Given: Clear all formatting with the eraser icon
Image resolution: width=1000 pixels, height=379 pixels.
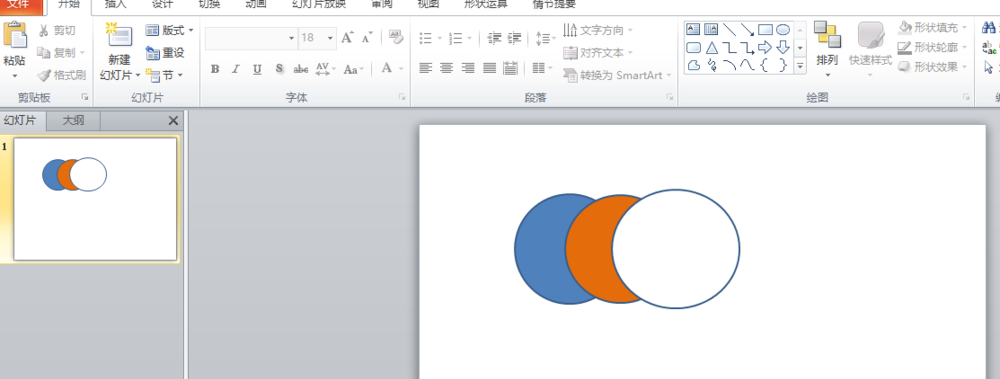Looking at the screenshot, I should click(396, 37).
